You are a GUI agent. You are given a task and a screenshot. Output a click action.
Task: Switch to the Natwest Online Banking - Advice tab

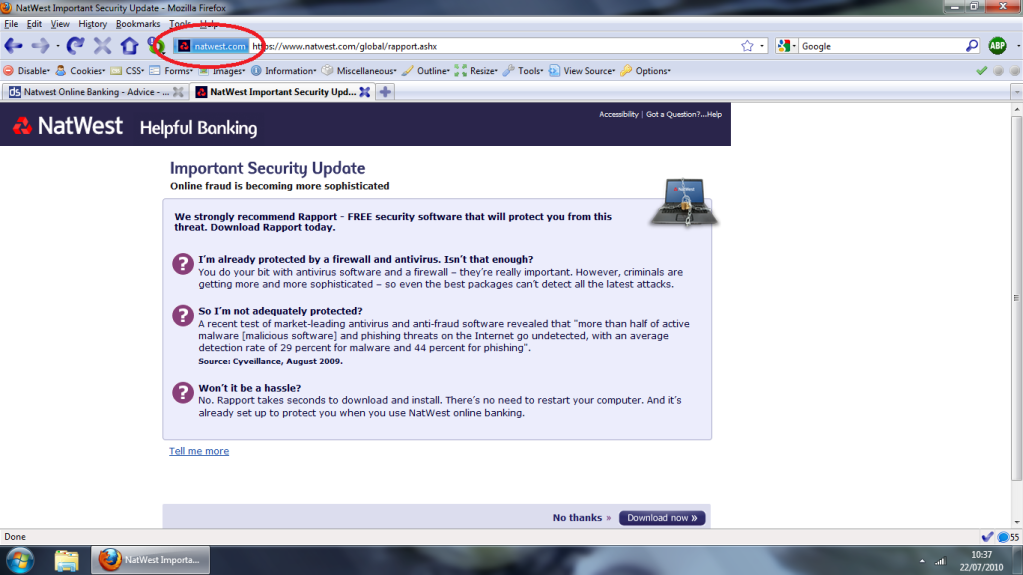(95, 92)
